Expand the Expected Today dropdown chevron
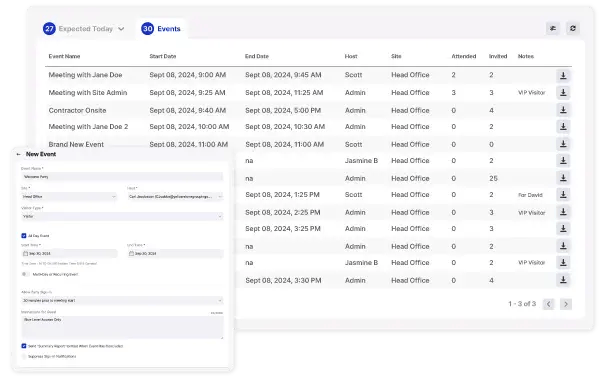Viewport: 600px width, 376px height. [x=121, y=29]
